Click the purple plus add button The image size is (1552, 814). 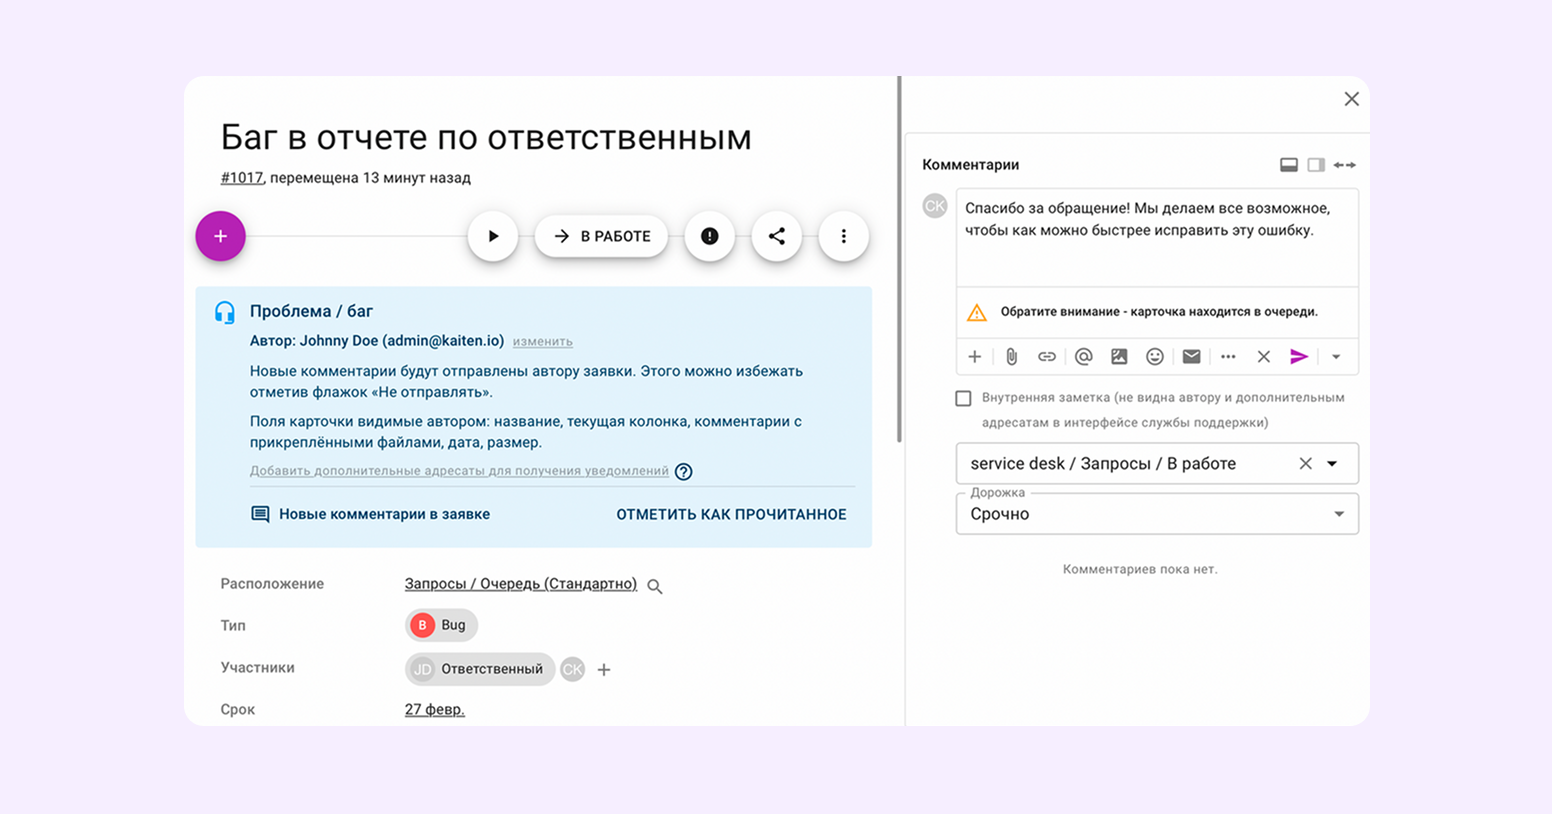(x=220, y=236)
